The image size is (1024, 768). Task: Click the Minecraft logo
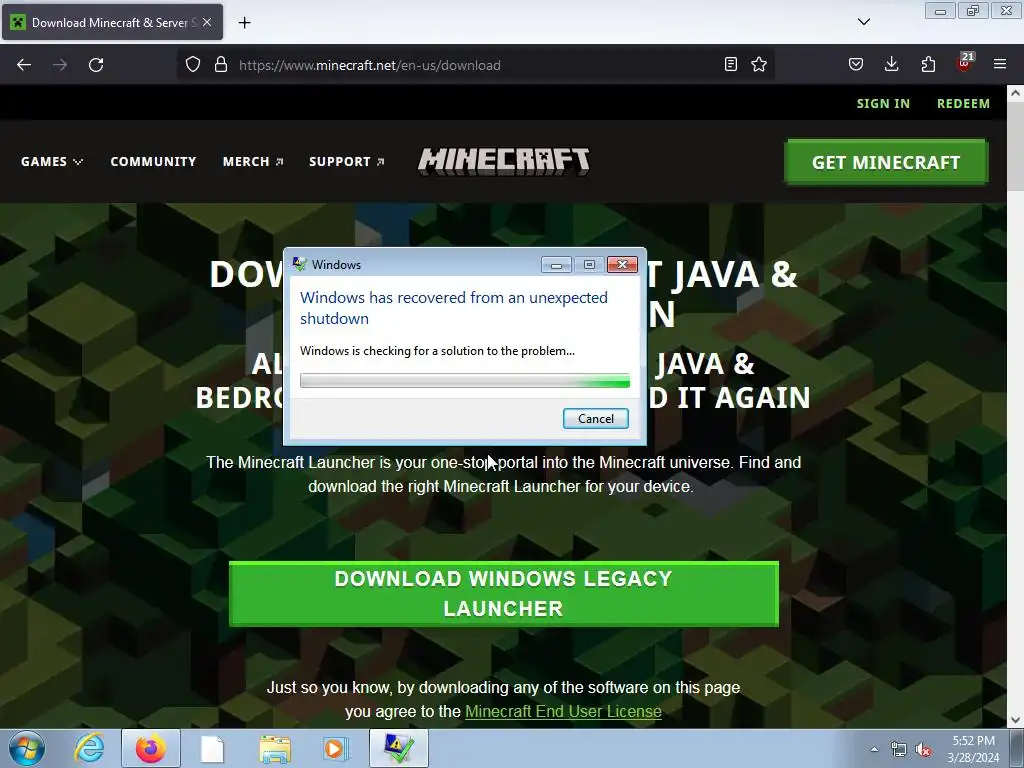504,161
